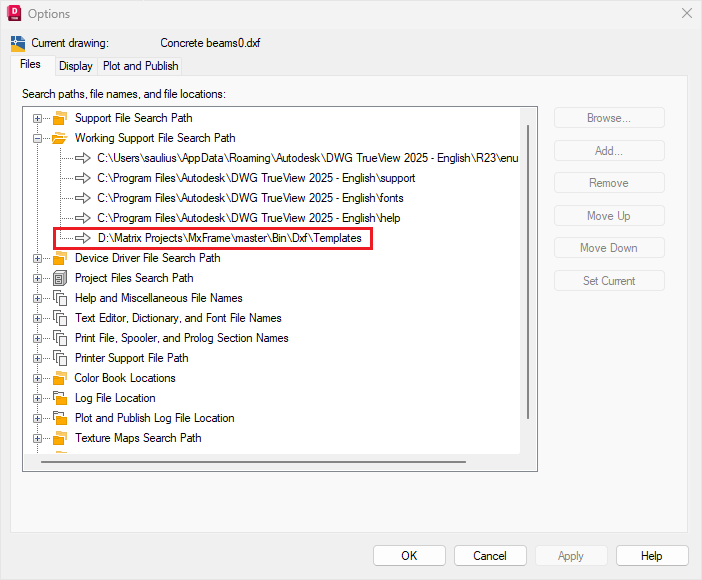Click the horizontal scrollbar of the path tree
Image resolution: width=702 pixels, height=580 pixels.
pos(253,462)
